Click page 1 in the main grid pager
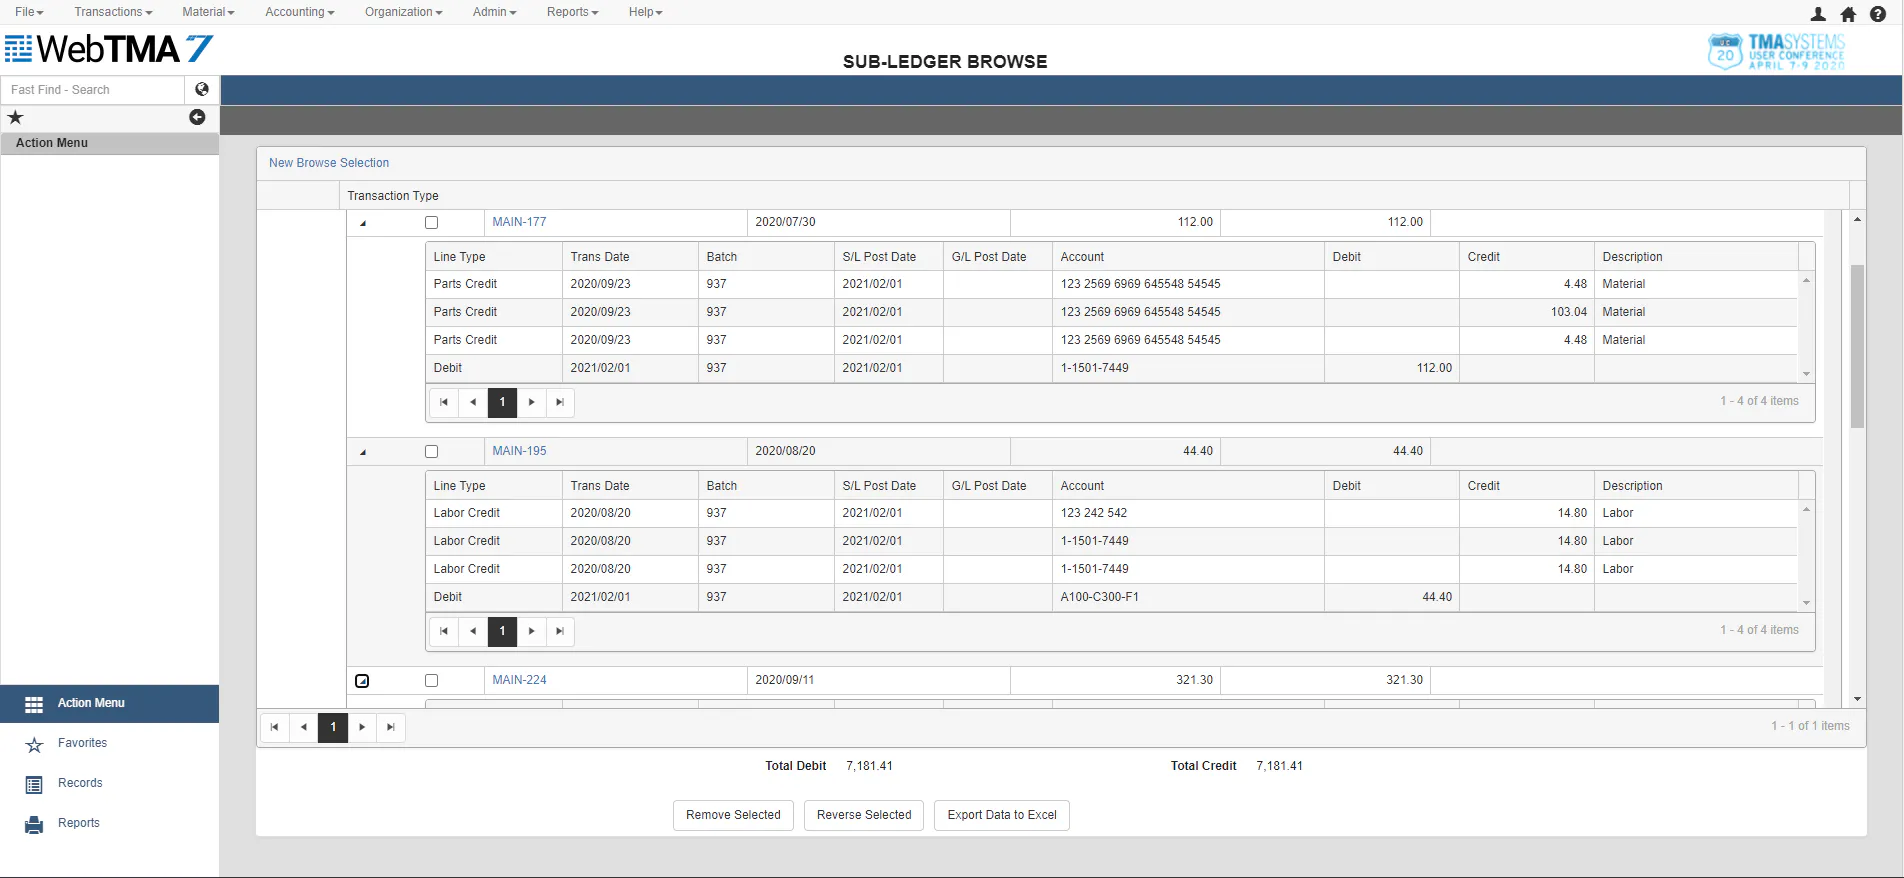Image resolution: width=1904 pixels, height=878 pixels. [x=333, y=727]
